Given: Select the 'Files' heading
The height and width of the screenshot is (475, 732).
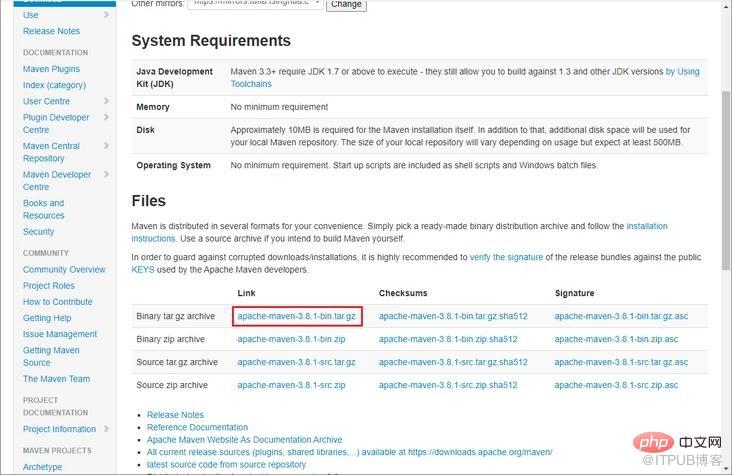Looking at the screenshot, I should 148,201.
